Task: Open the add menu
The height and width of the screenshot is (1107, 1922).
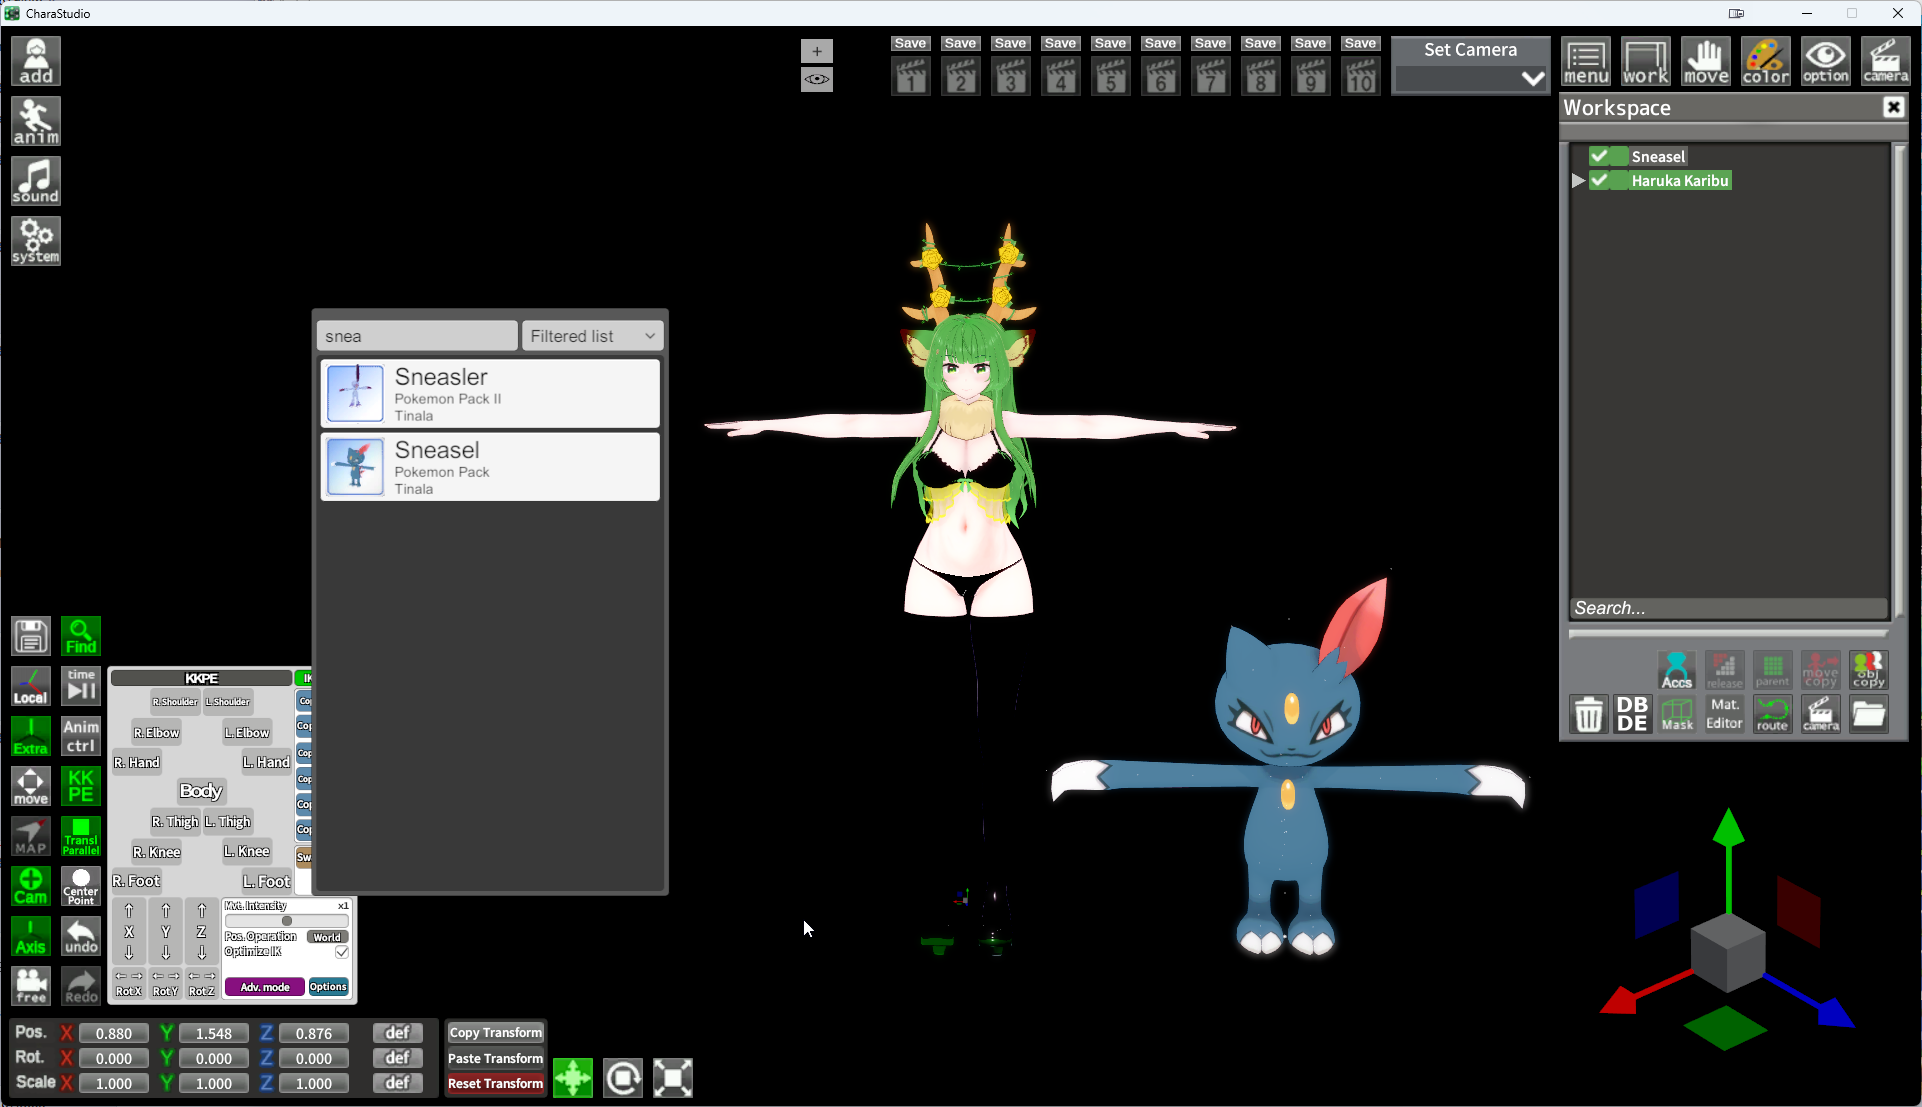Action: point(36,61)
